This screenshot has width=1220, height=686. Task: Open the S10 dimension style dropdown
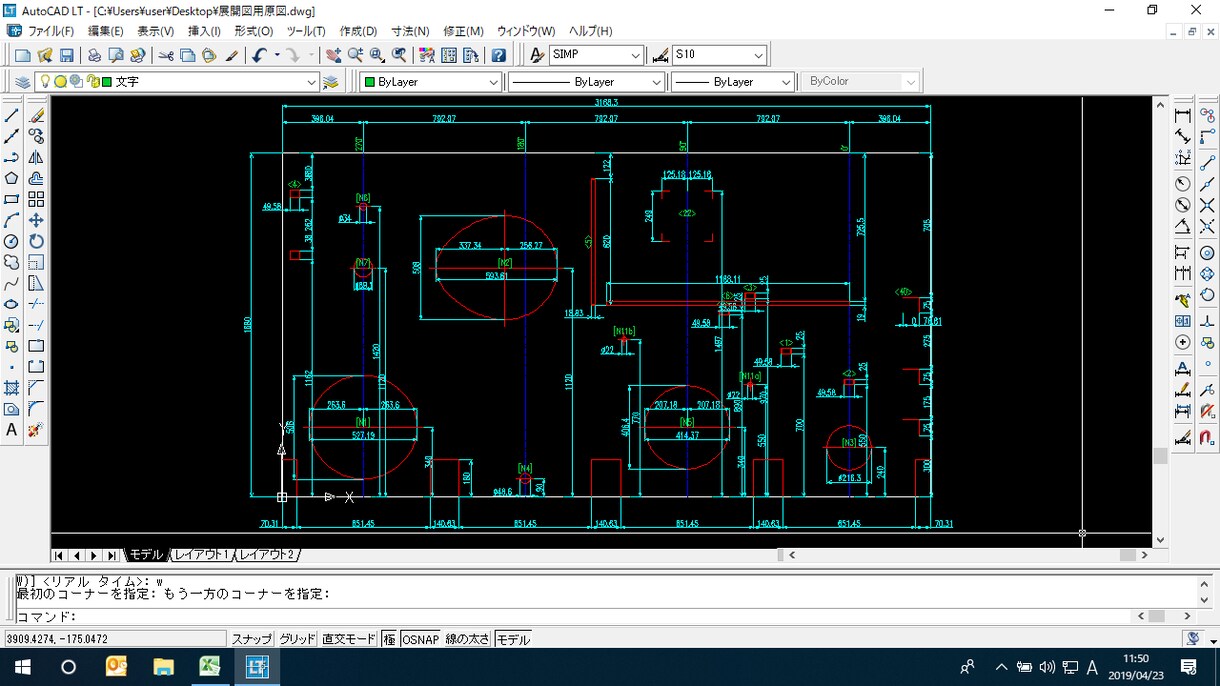(720, 55)
